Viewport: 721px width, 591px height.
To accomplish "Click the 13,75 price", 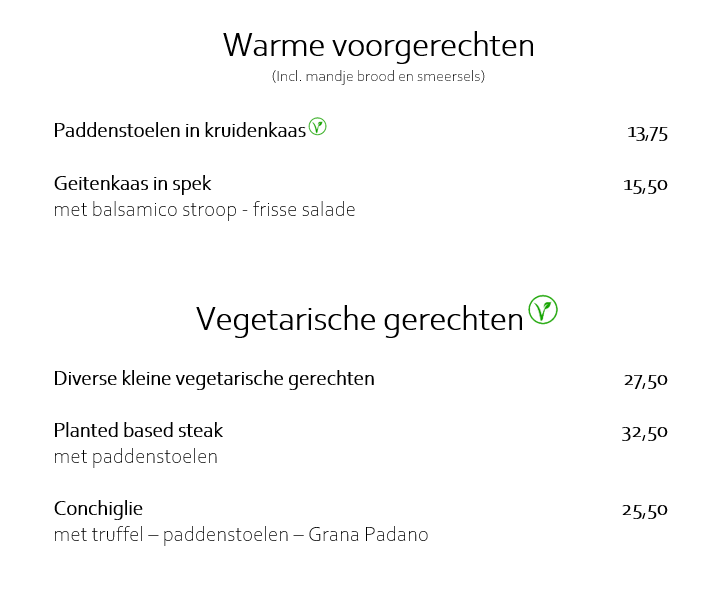I will pos(647,133).
